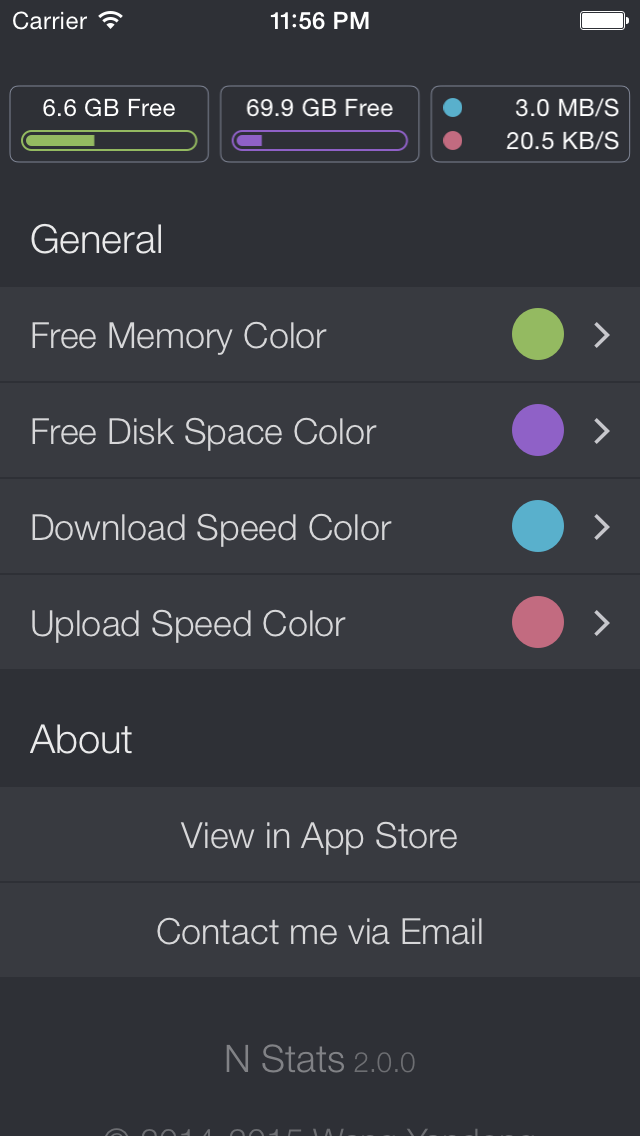Tap Contact me via Email
640x1136 pixels.
tap(319, 930)
